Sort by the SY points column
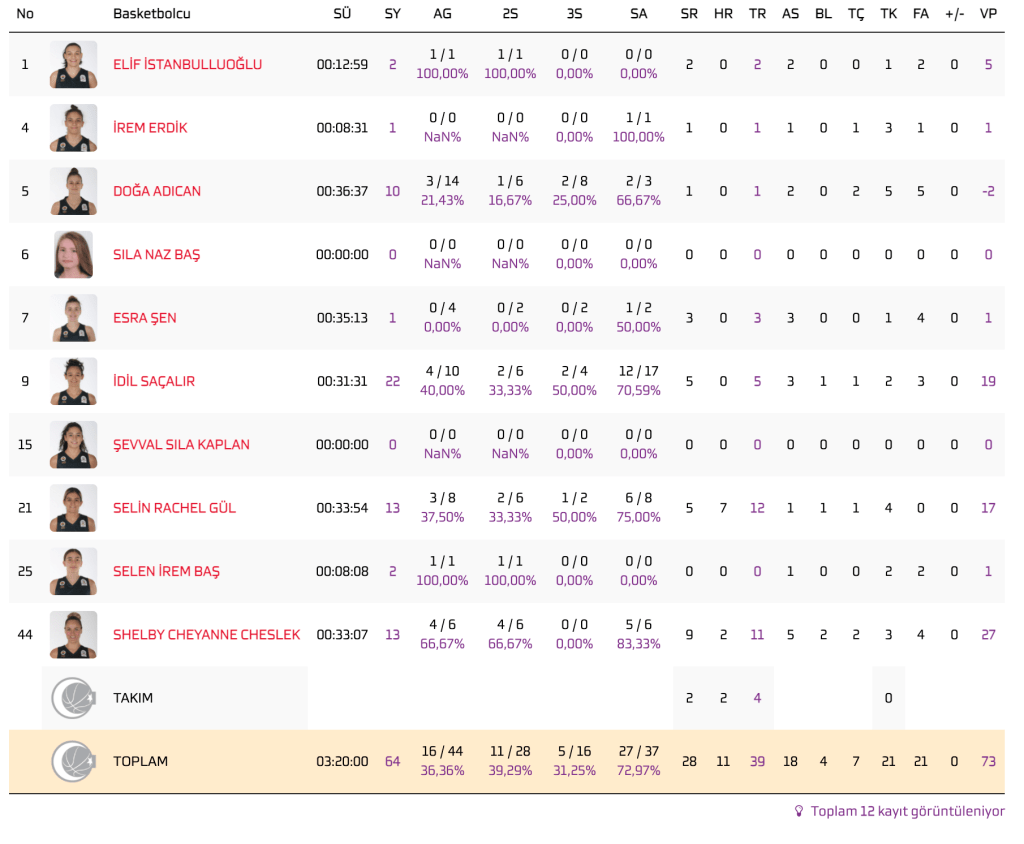 (392, 14)
